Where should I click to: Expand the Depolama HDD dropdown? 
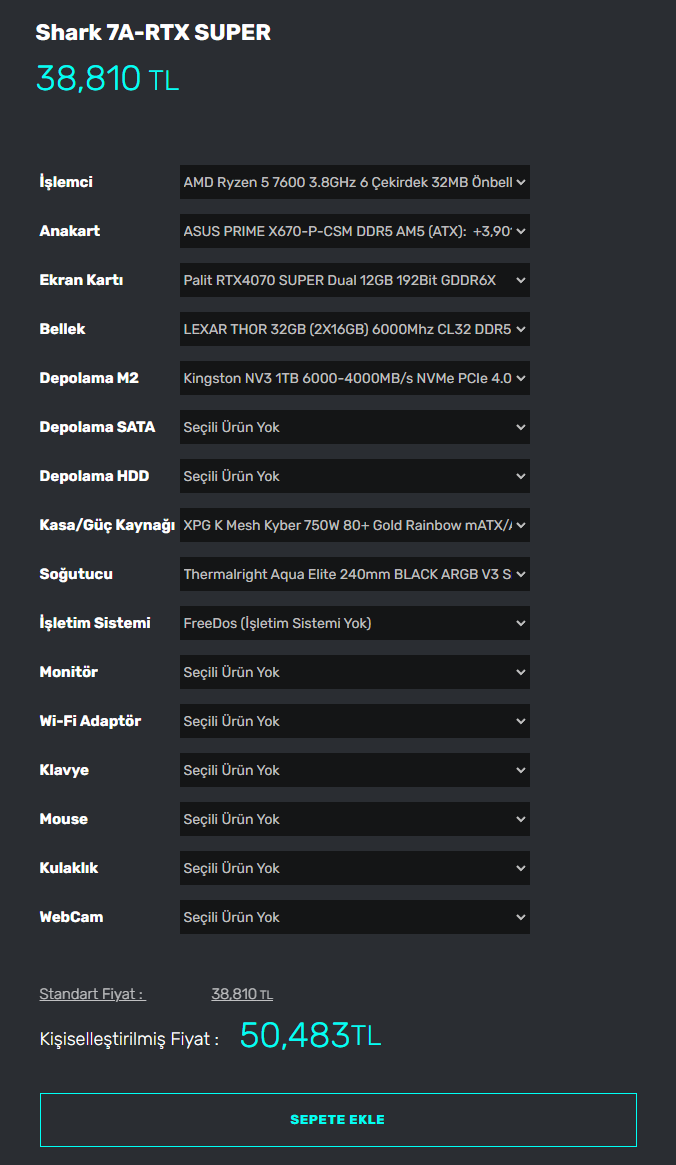[354, 476]
